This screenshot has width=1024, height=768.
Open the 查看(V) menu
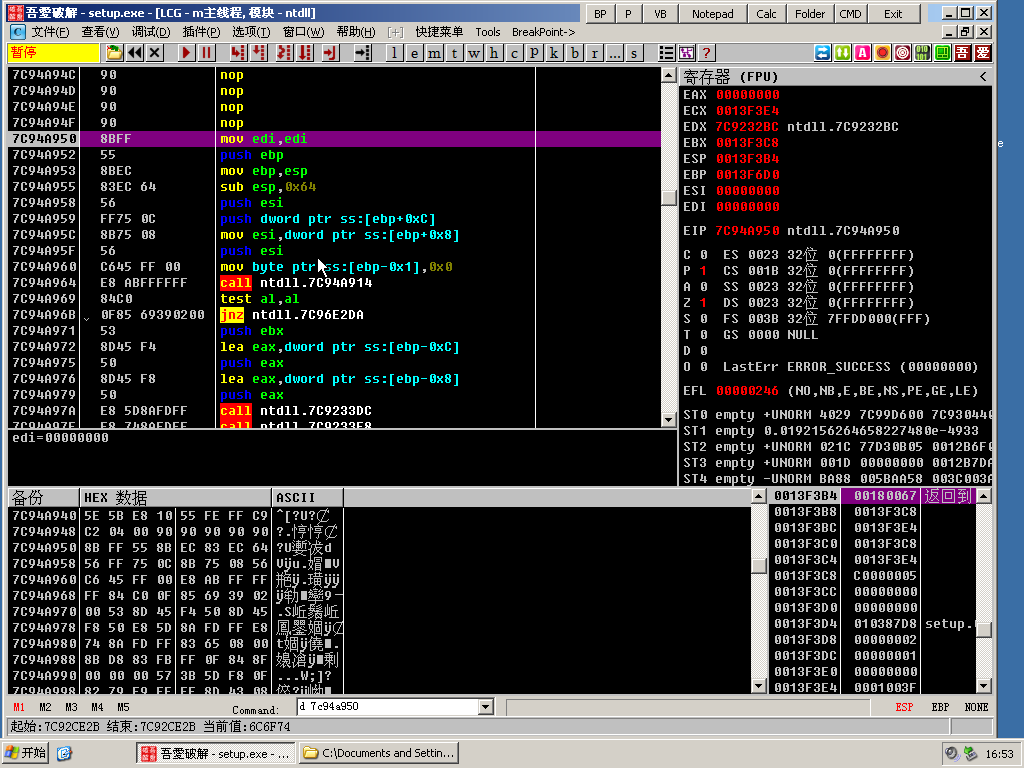click(x=101, y=32)
